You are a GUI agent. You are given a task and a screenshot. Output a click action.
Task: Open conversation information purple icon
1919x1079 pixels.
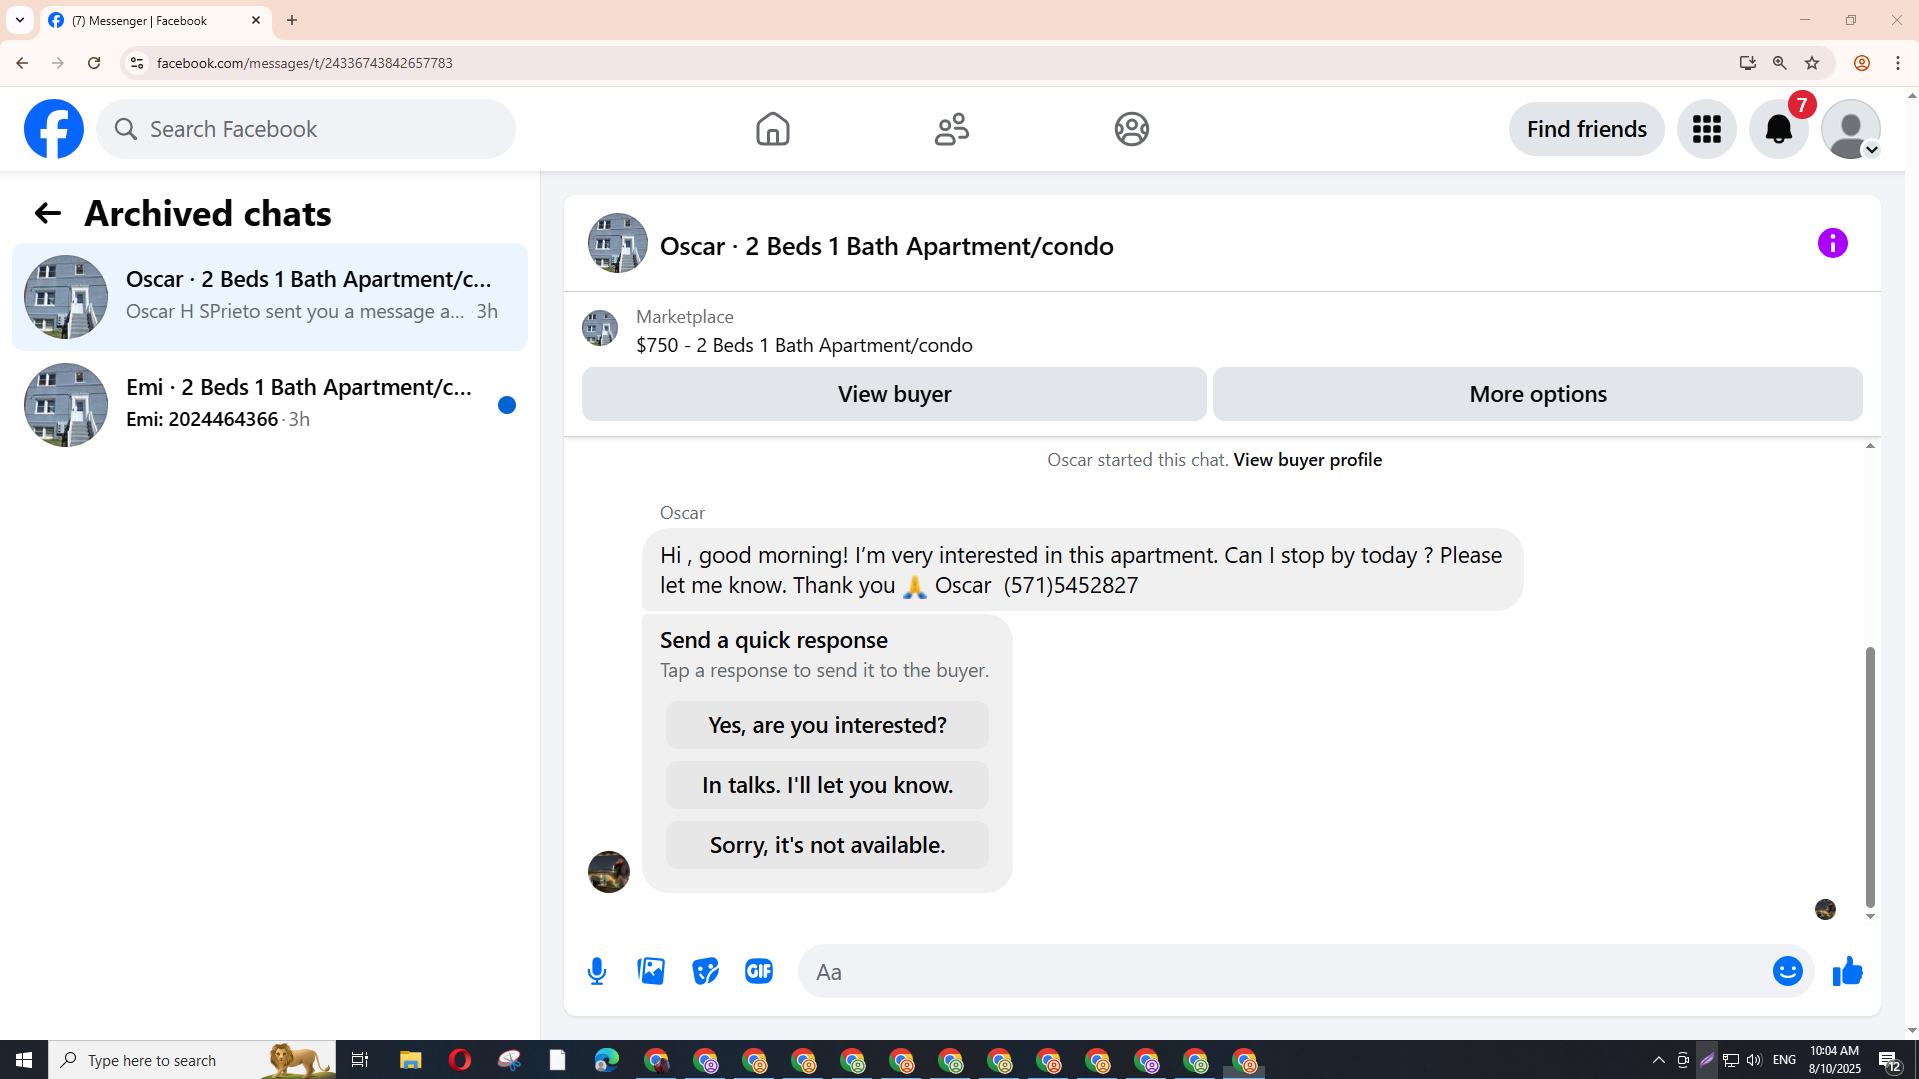(x=1832, y=243)
